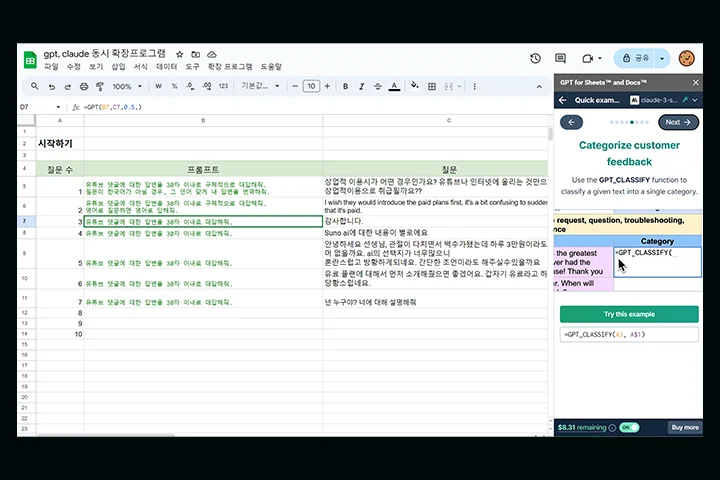720x480 pixels.
Task: Redo the last action
Action: pos(68,86)
